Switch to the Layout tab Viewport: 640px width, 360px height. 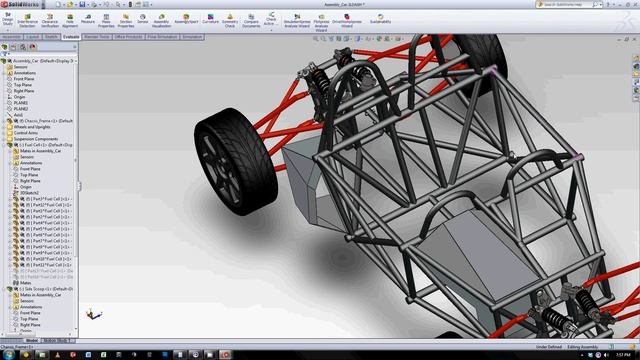32,37
